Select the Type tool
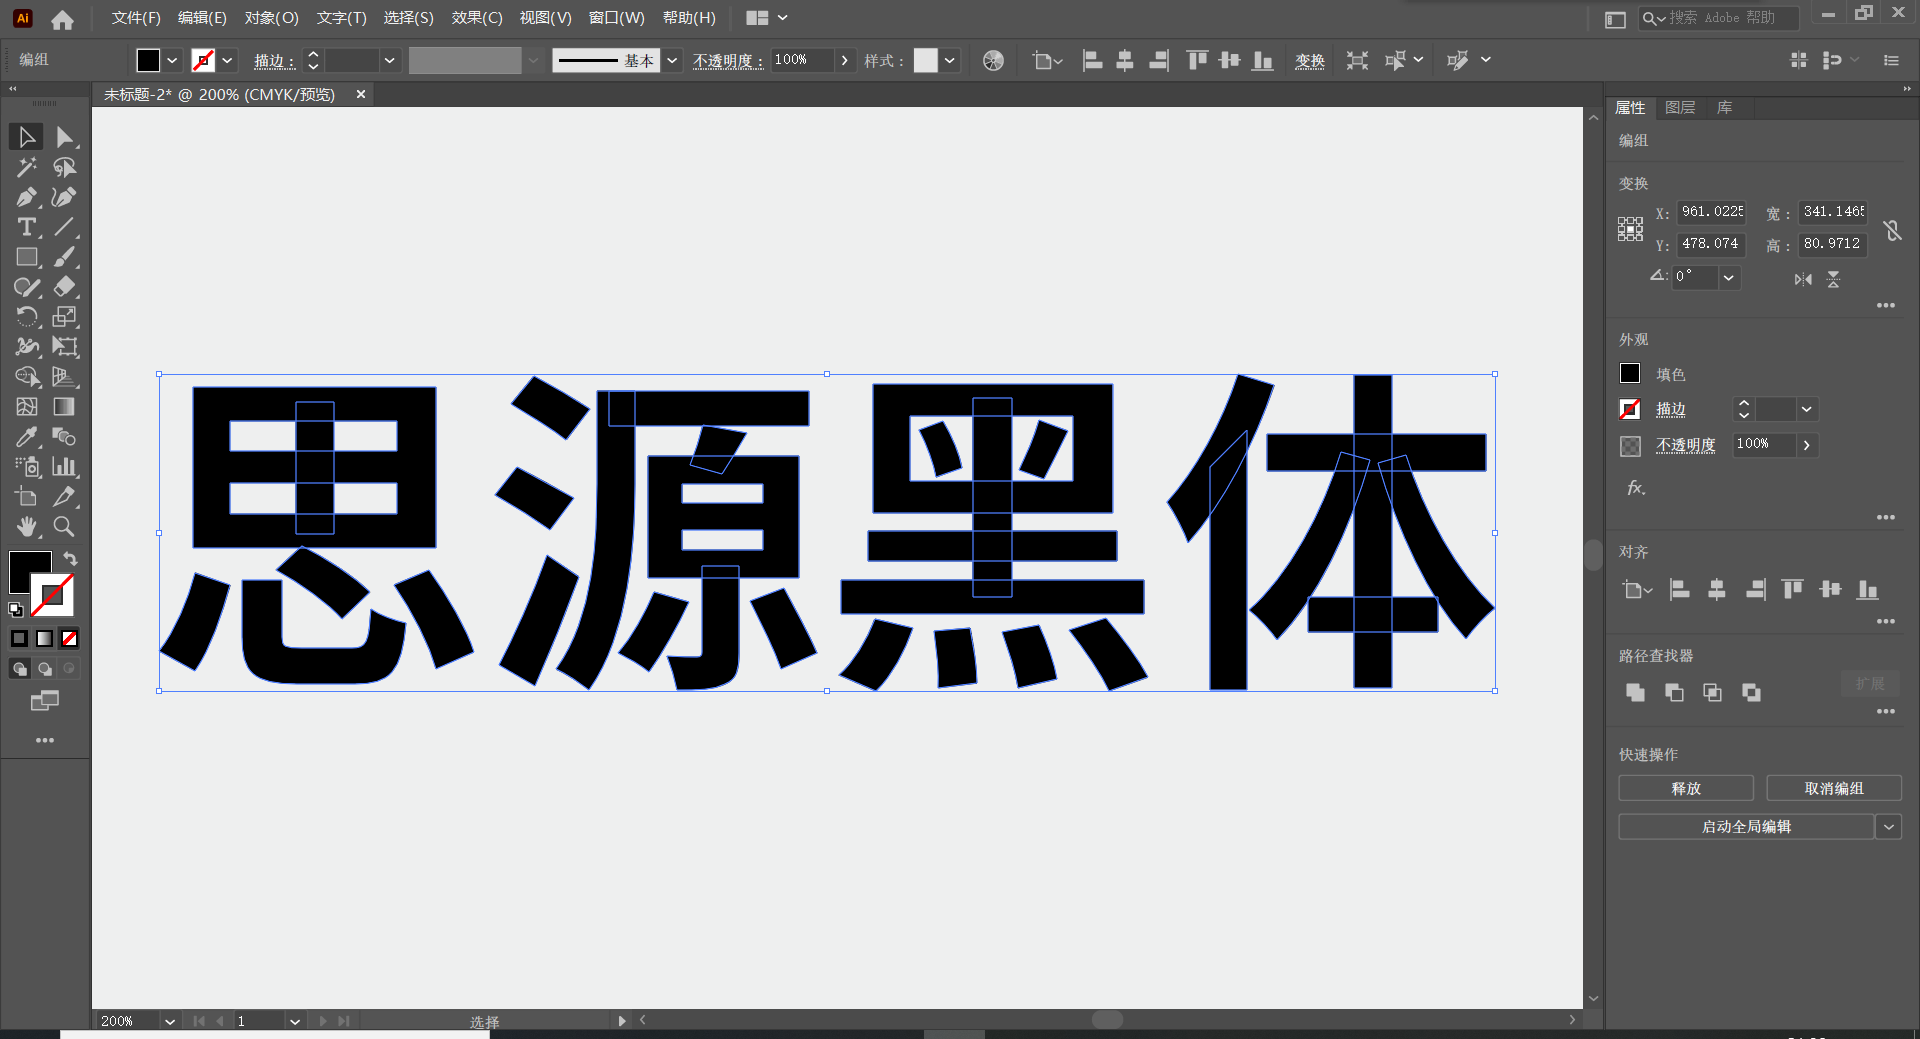The width and height of the screenshot is (1920, 1039). [27, 227]
